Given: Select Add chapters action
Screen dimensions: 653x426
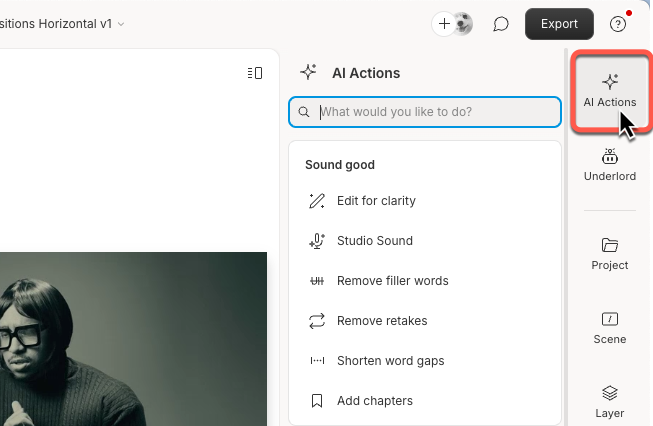Looking at the screenshot, I should (425, 401).
